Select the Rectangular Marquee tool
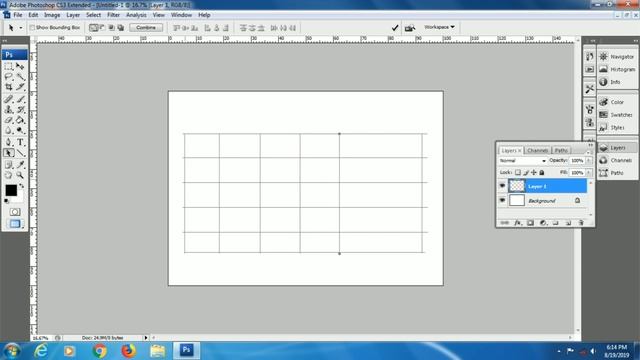 [x=9, y=66]
